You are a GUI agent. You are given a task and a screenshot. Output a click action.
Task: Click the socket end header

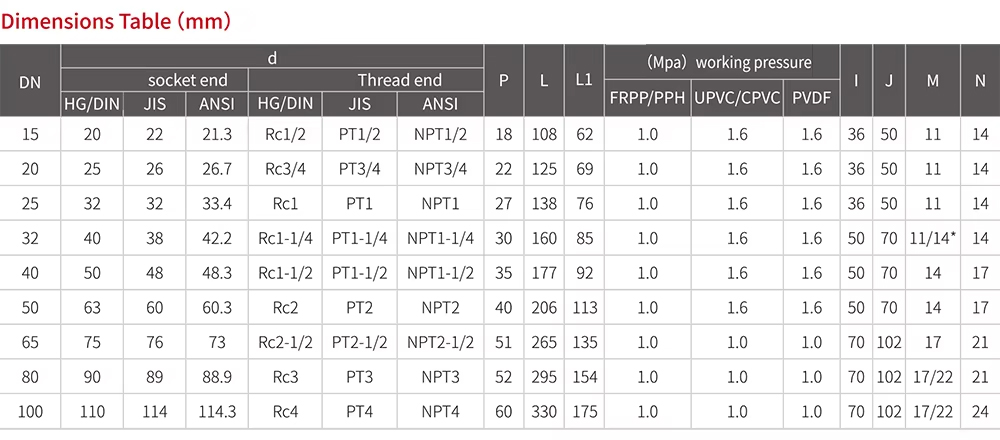(188, 80)
